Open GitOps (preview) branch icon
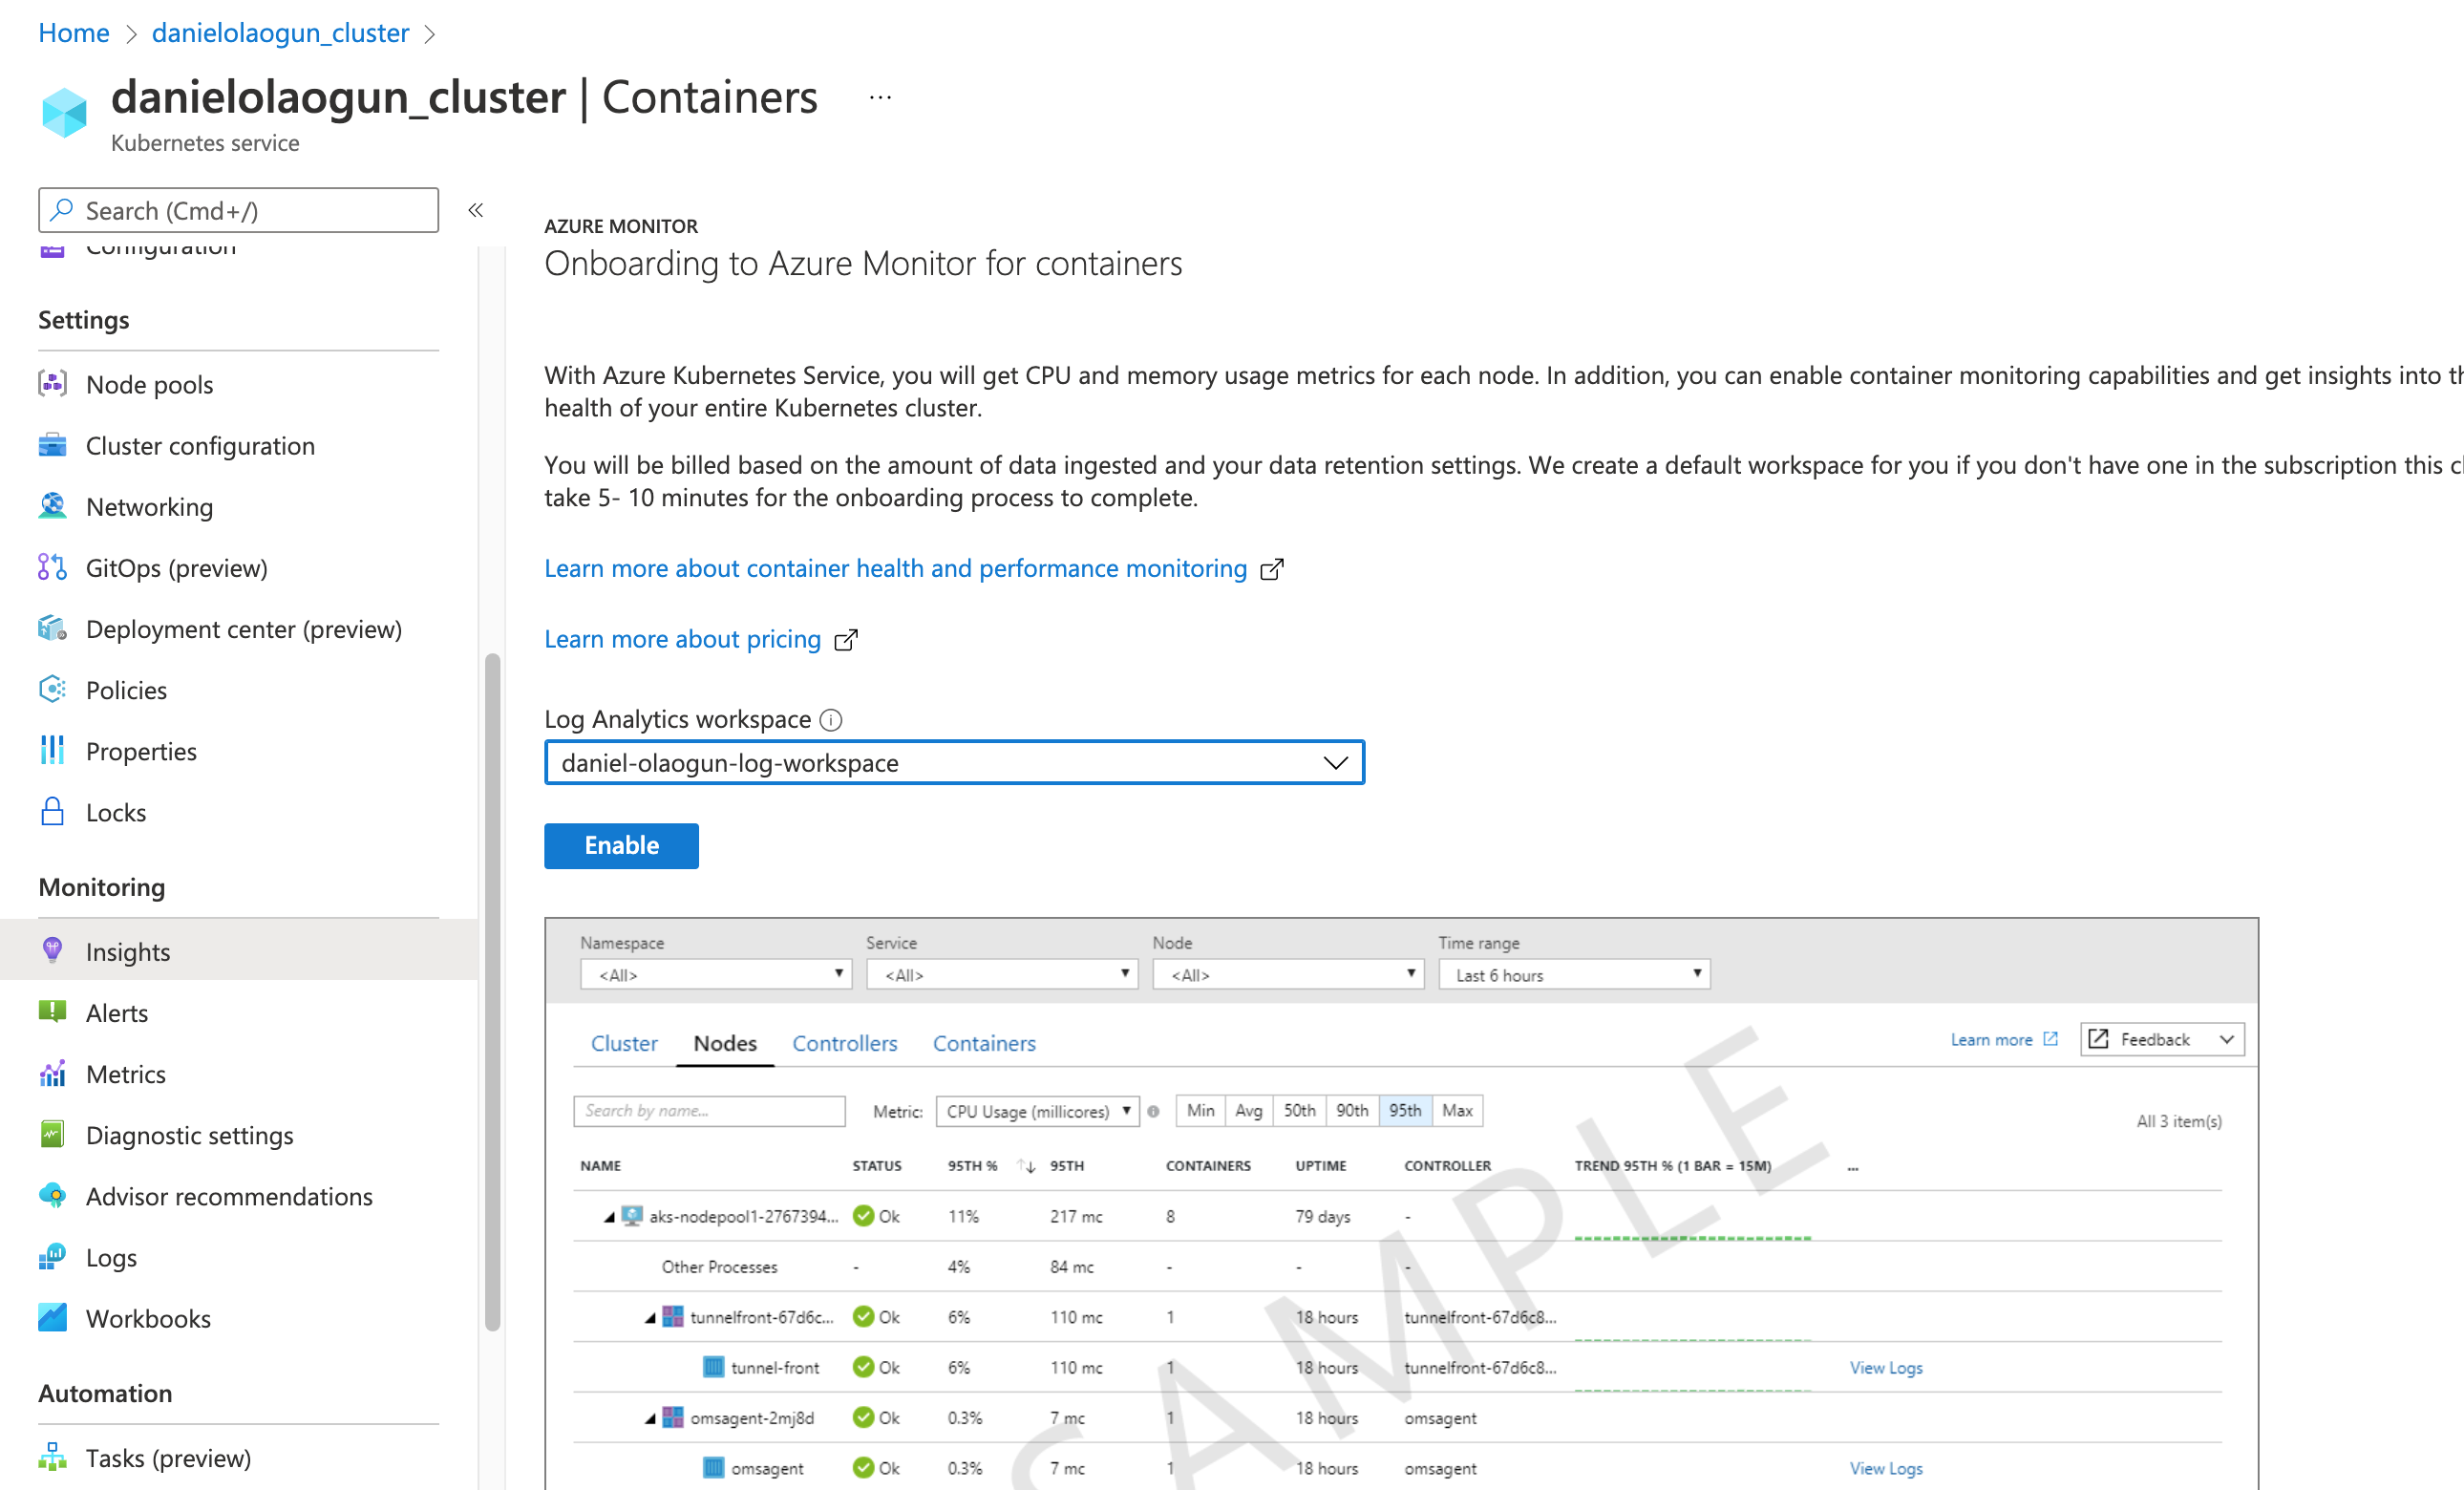The image size is (2464, 1490). (x=52, y=567)
